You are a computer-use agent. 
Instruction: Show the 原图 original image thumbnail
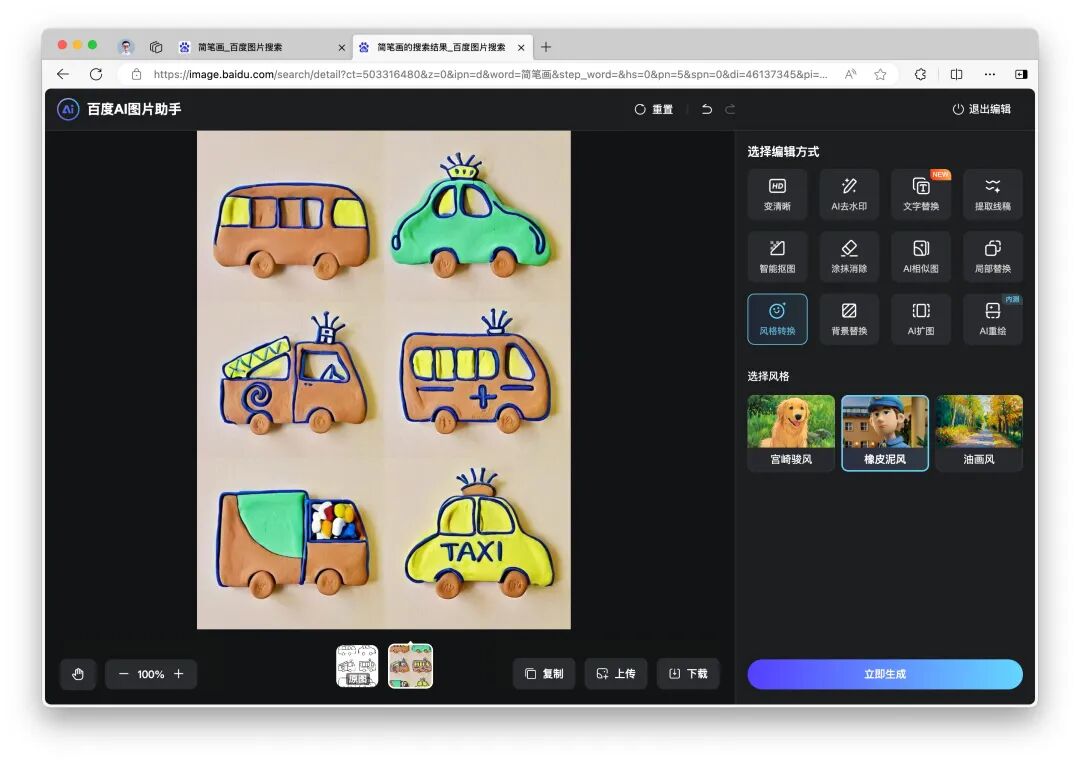click(357, 666)
